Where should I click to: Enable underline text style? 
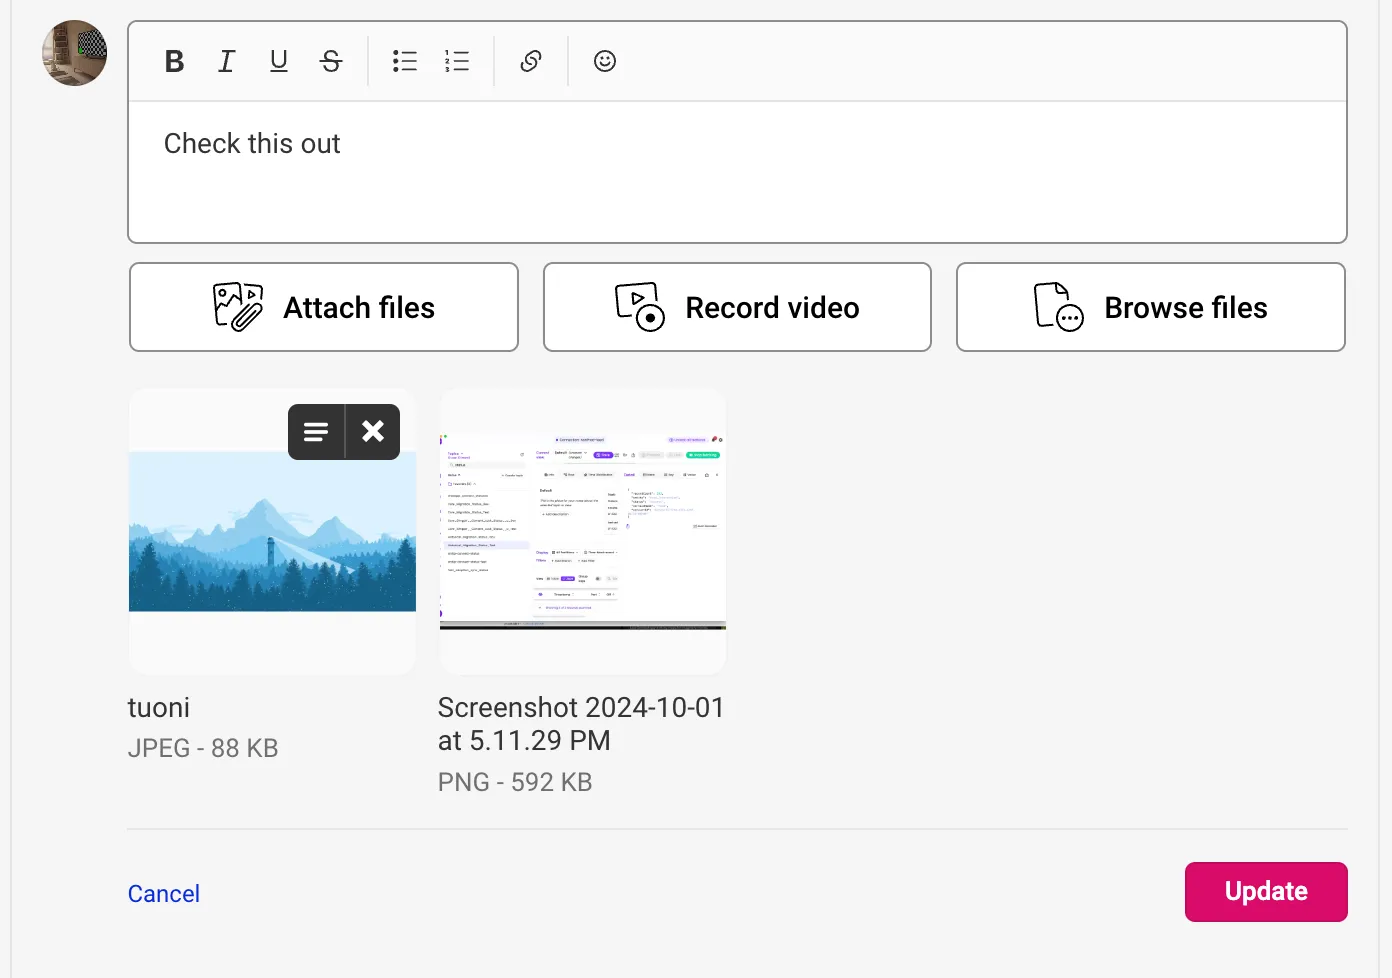point(279,62)
